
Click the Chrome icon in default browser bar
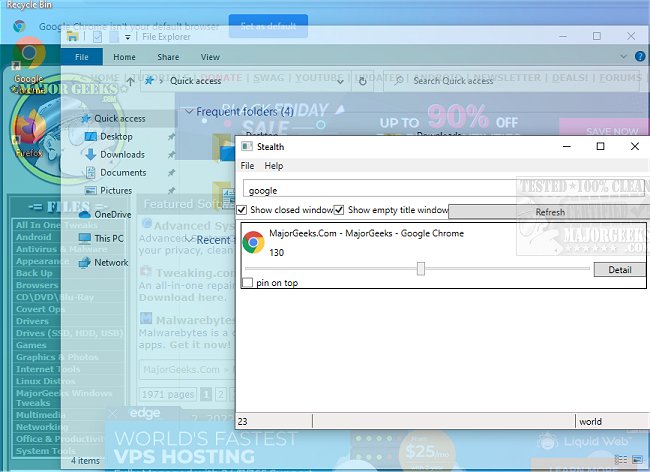(x=19, y=27)
